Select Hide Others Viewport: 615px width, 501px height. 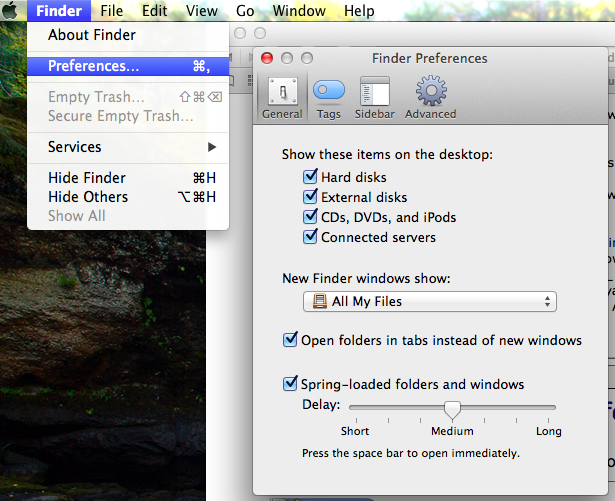(x=128, y=197)
